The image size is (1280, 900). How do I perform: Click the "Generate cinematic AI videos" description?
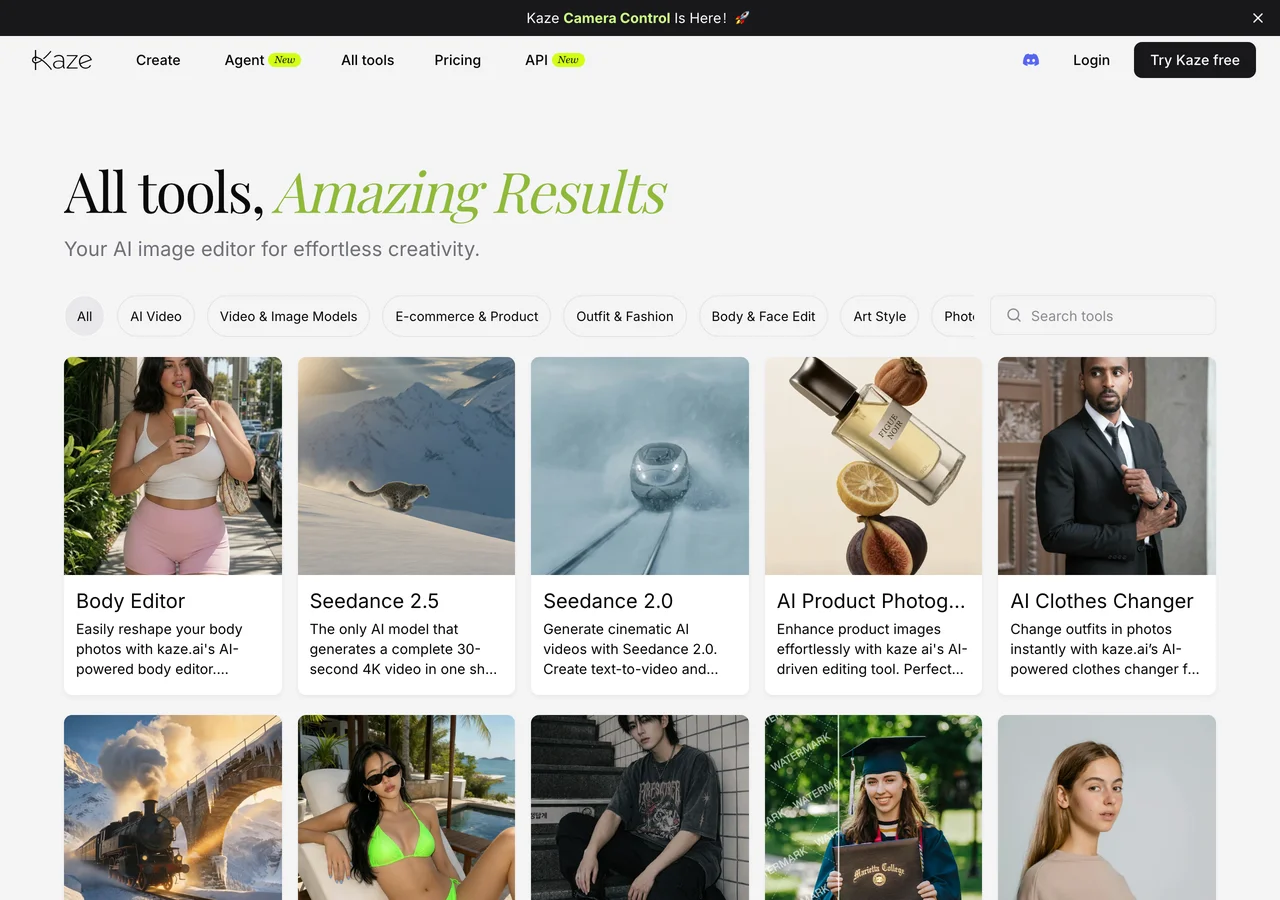click(x=631, y=649)
